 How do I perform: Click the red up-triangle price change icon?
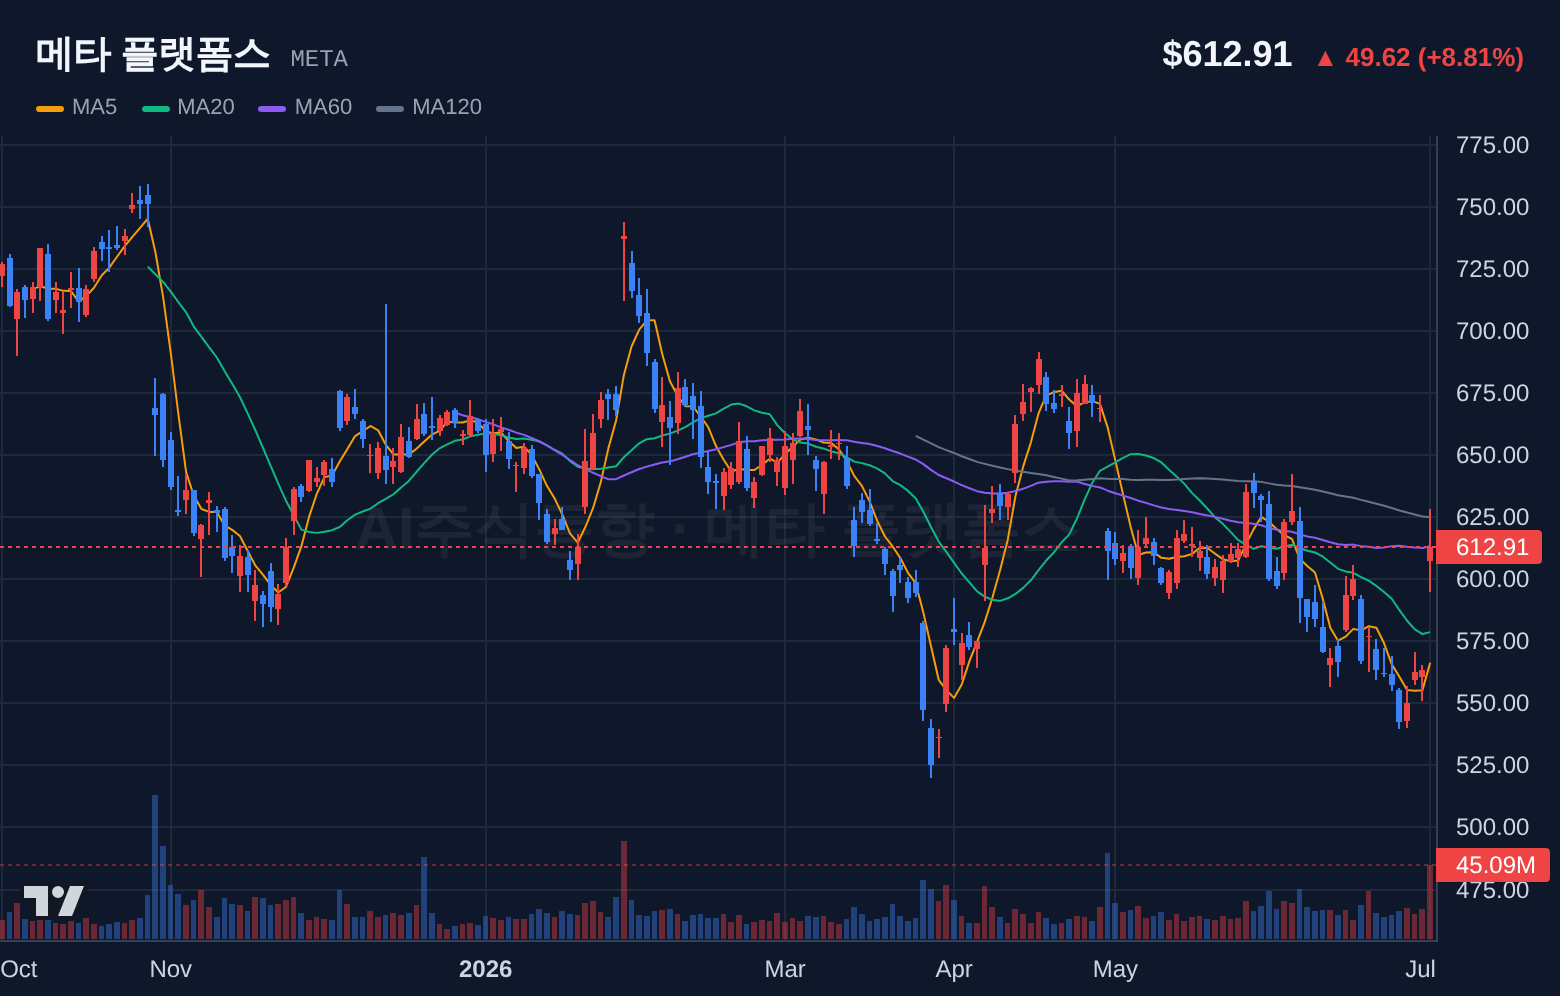pos(1325,59)
